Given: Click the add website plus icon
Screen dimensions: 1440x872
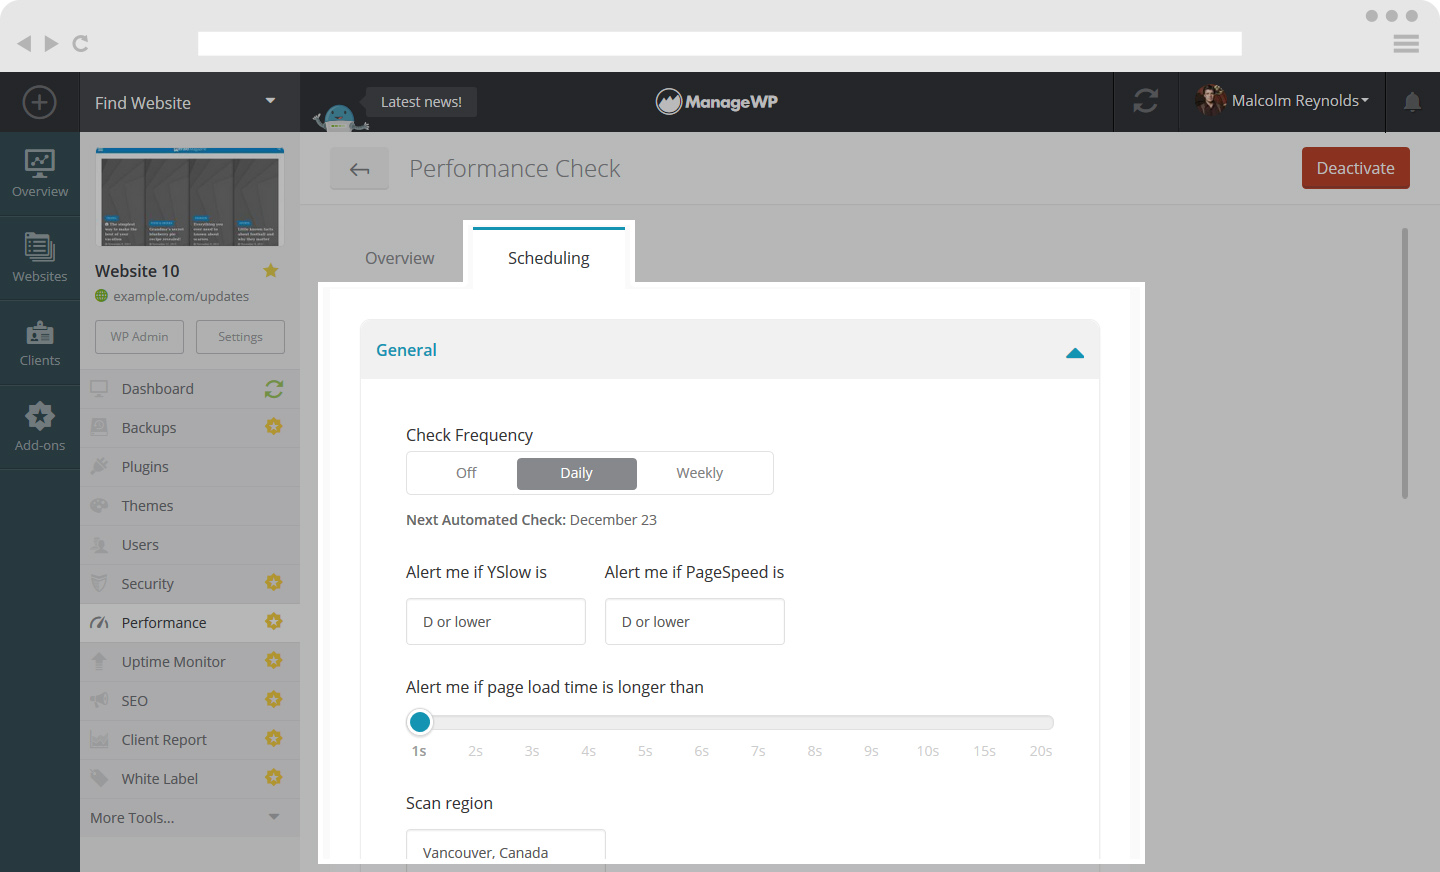Looking at the screenshot, I should (x=40, y=102).
